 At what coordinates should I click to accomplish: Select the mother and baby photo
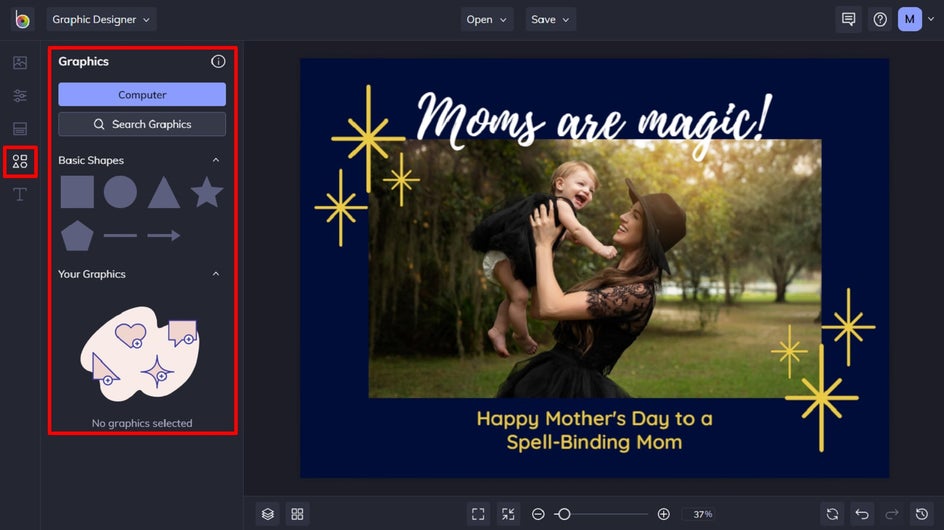tap(595, 269)
